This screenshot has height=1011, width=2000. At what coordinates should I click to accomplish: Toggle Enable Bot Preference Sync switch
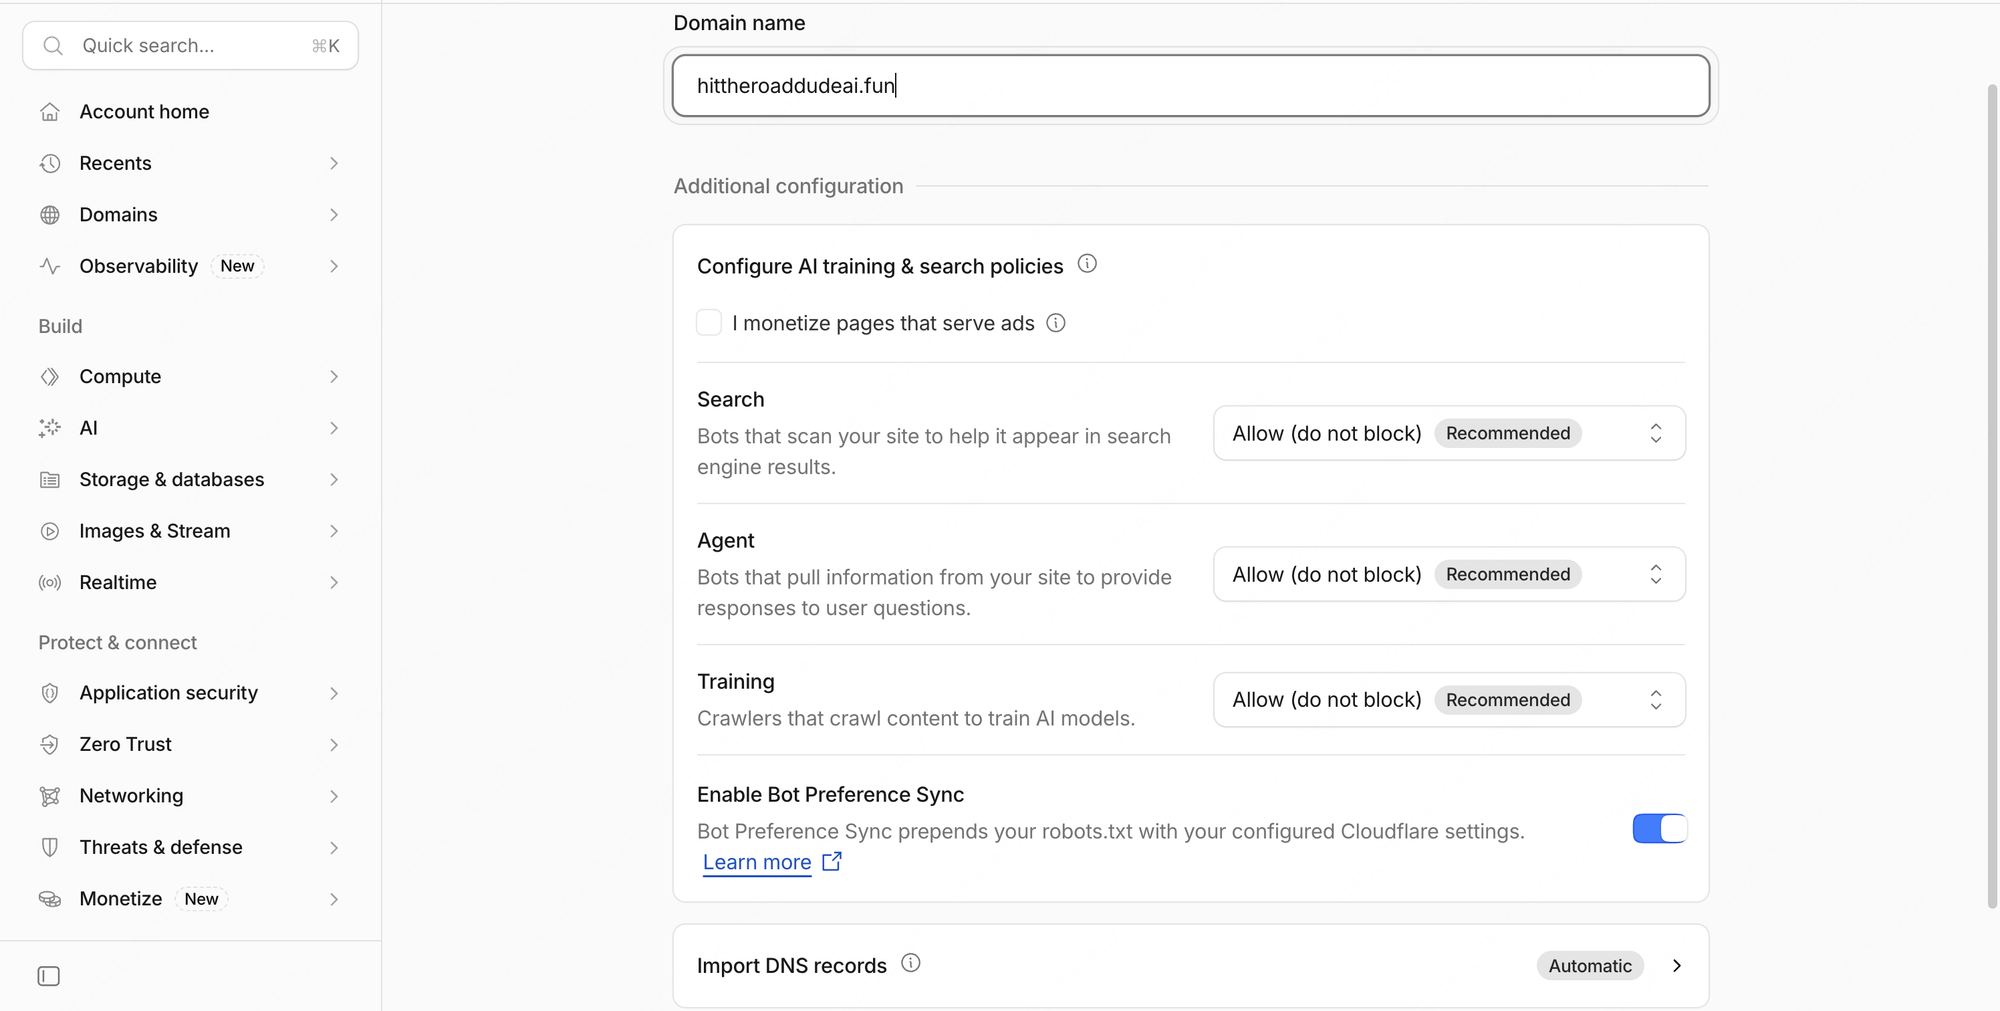1660,829
